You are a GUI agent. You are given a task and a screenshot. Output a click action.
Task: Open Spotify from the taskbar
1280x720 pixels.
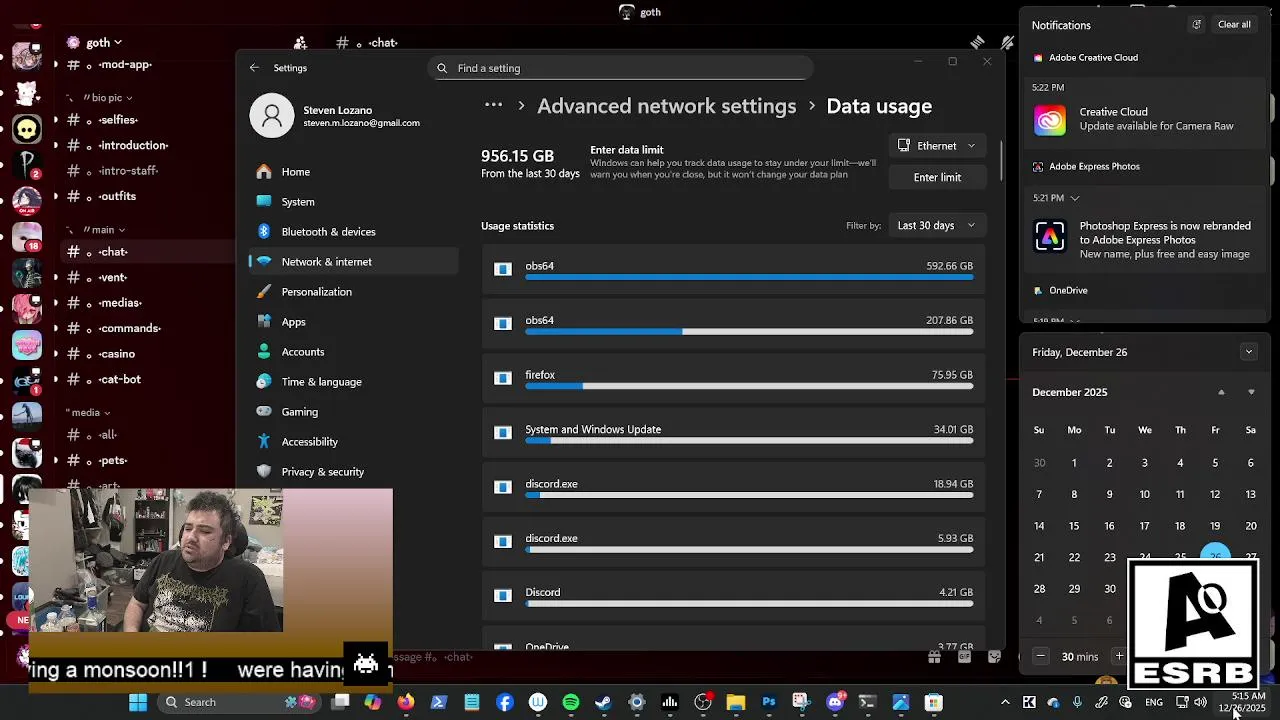click(571, 702)
